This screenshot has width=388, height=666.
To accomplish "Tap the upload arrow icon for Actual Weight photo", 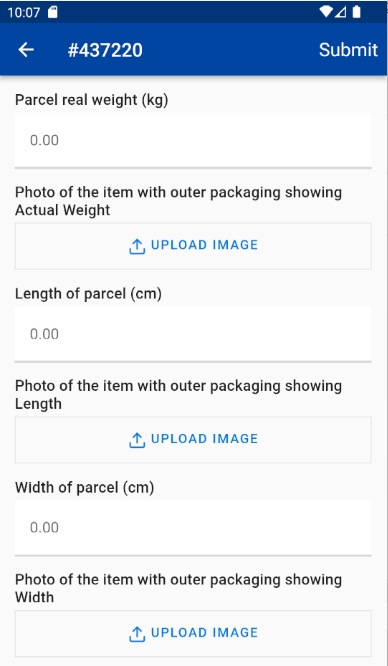I will tap(137, 246).
